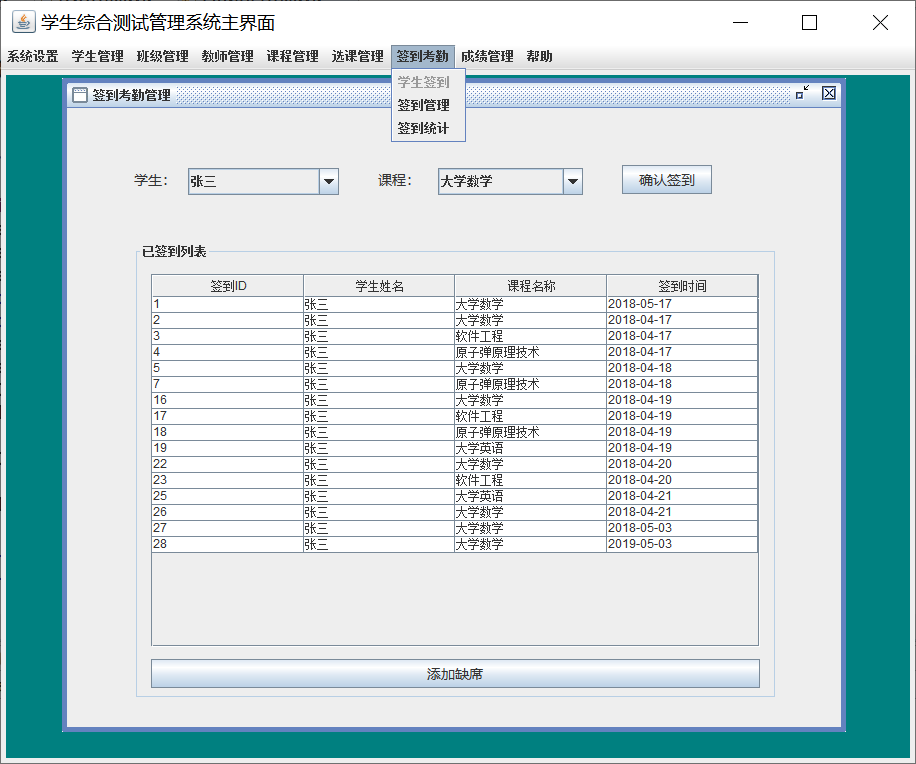Click 张三 in the row with ID 2
This screenshot has width=916, height=764.
click(316, 320)
